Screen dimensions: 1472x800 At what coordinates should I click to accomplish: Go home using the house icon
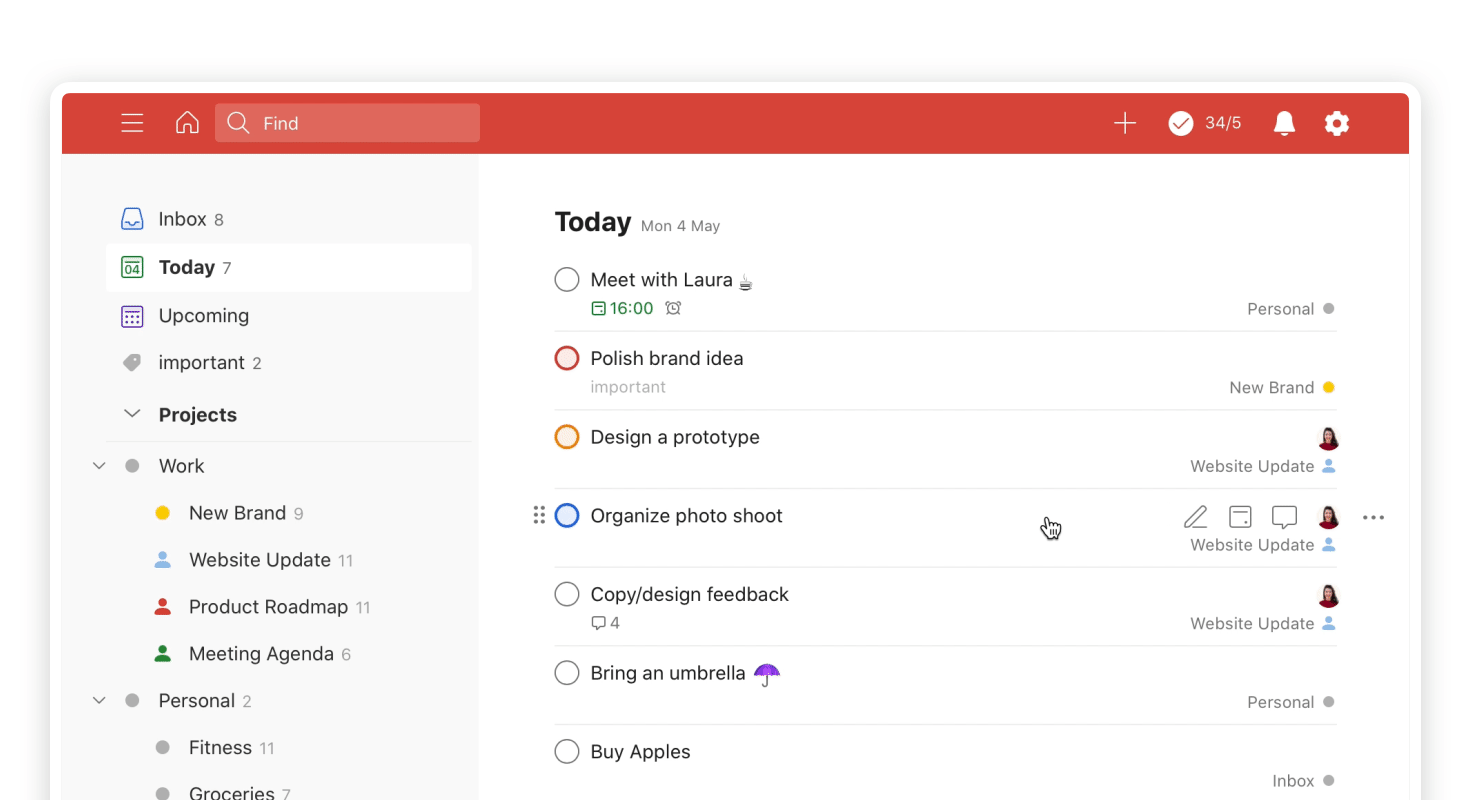[187, 123]
